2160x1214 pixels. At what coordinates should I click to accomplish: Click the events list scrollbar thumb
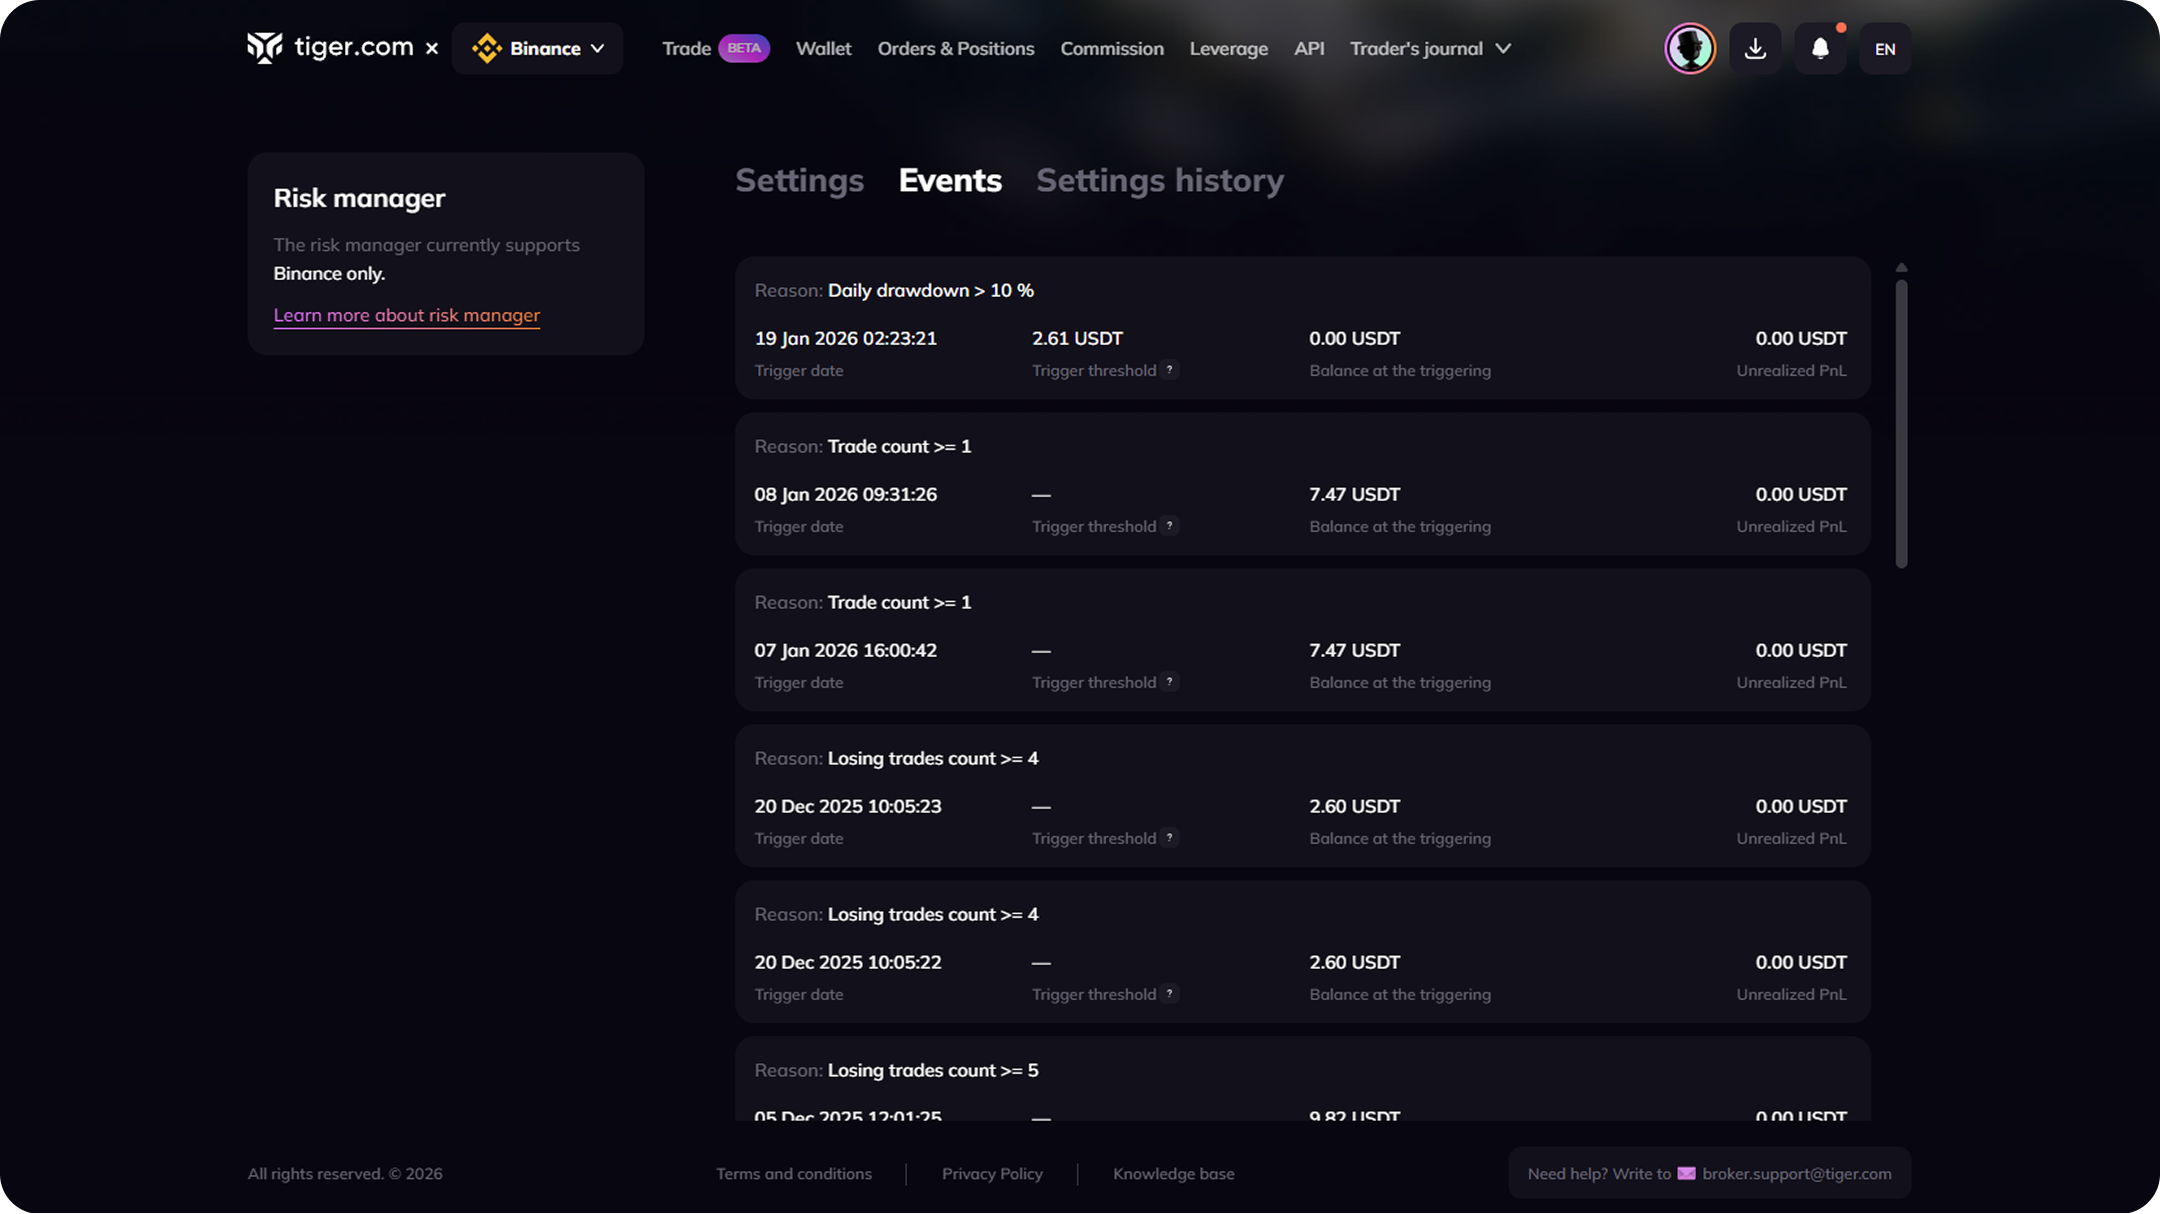1901,424
